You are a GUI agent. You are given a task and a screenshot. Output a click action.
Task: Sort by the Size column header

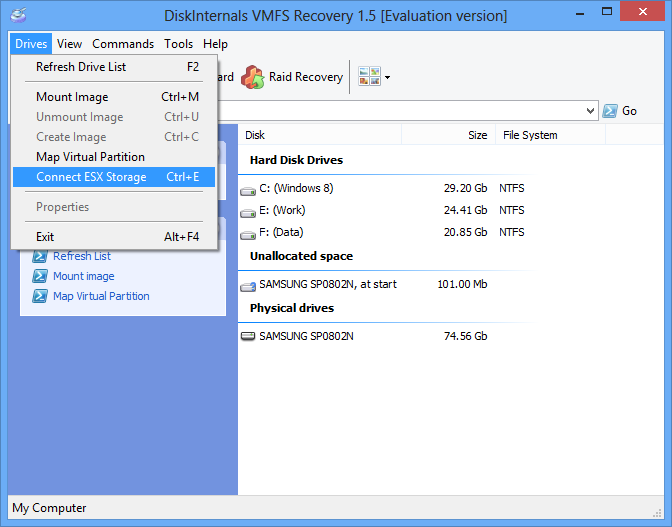[x=448, y=135]
